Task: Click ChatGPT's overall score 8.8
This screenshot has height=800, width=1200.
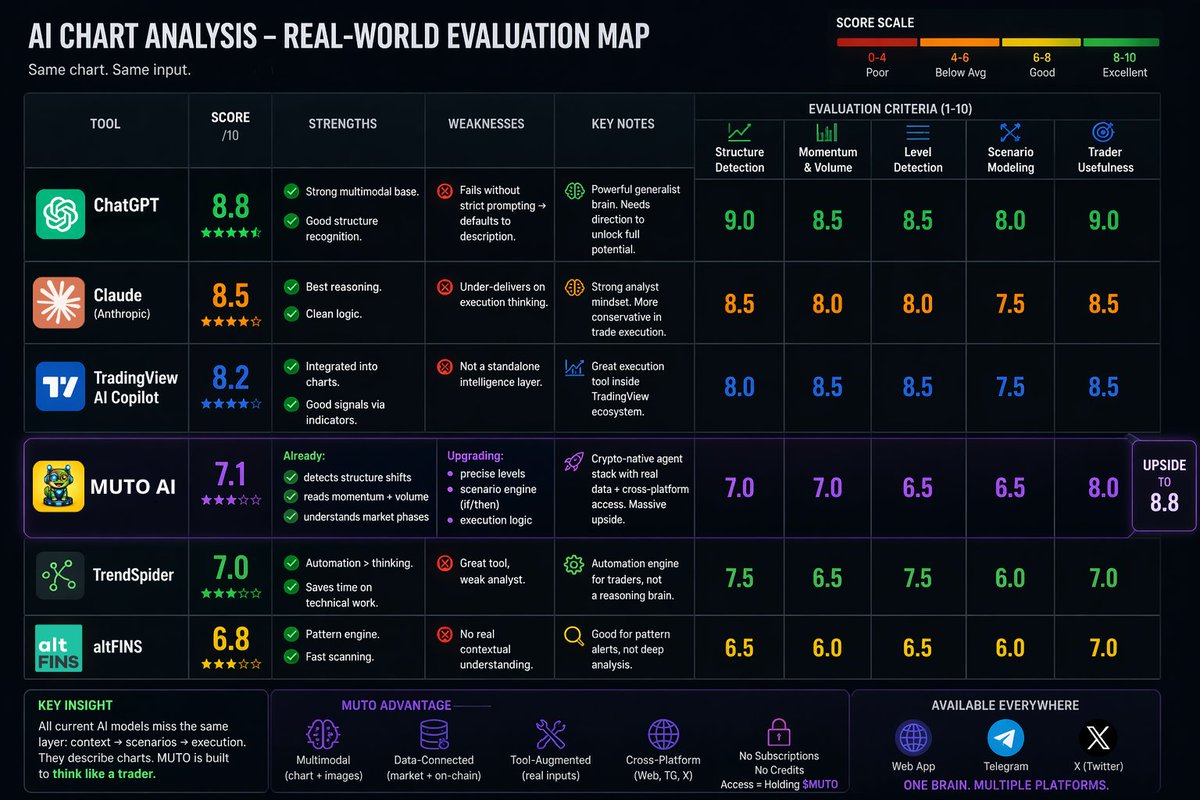Action: click(x=230, y=206)
